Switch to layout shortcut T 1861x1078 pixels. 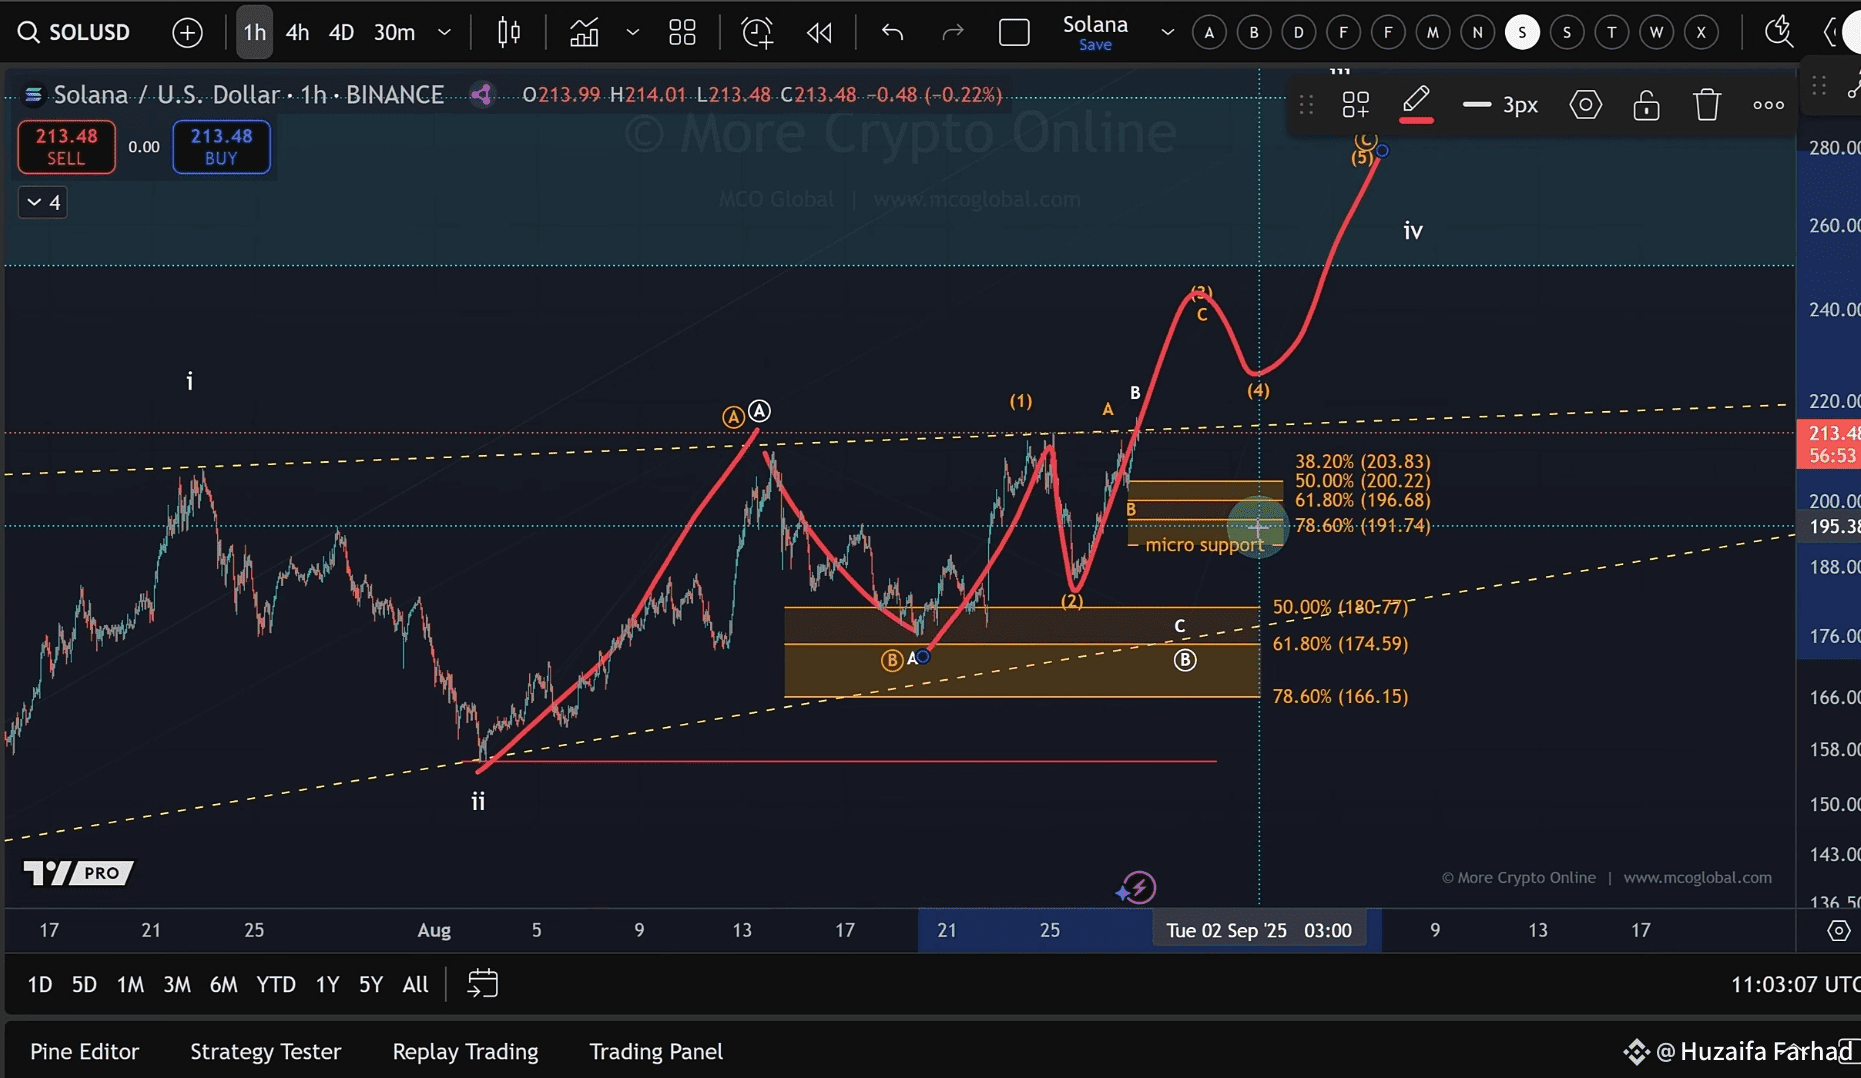(1611, 32)
